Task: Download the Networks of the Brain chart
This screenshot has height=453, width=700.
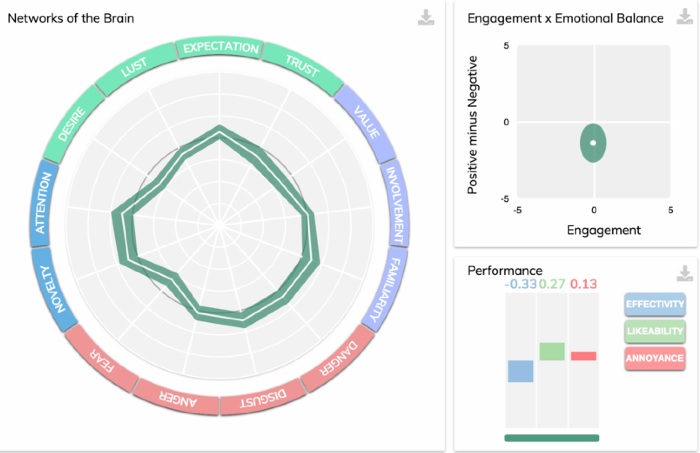Action: (426, 18)
